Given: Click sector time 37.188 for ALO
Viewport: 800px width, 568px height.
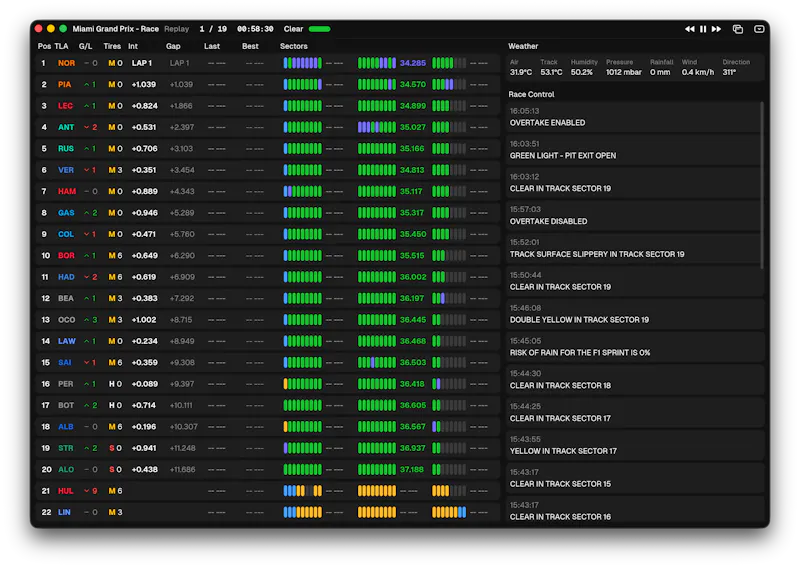Looking at the screenshot, I should pos(412,470).
